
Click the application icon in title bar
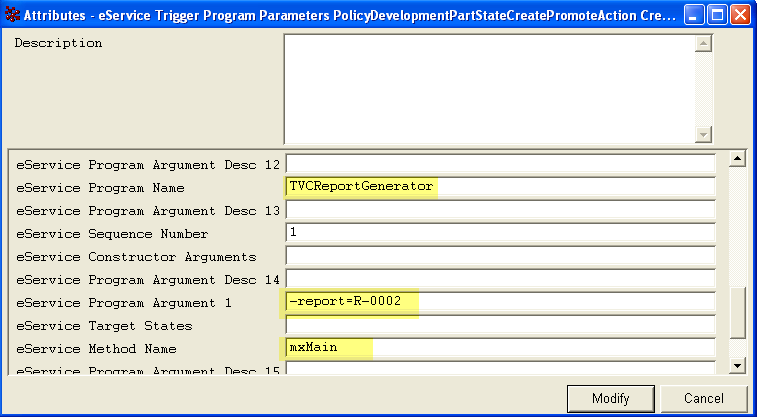click(x=13, y=15)
